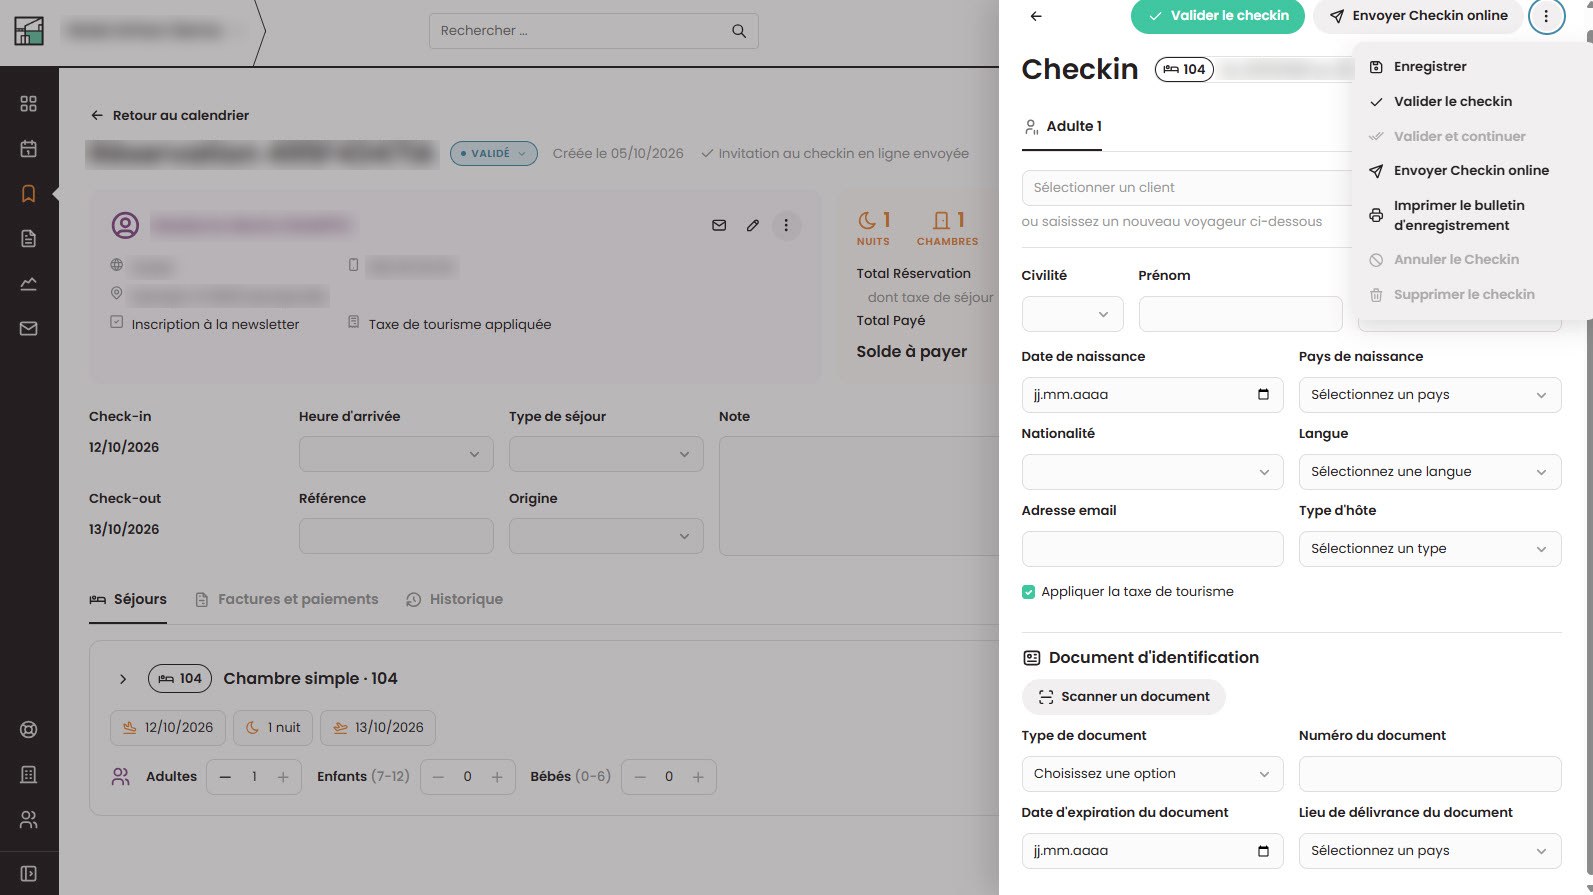Click the Rechercher search field
The image size is (1593, 895).
(593, 31)
